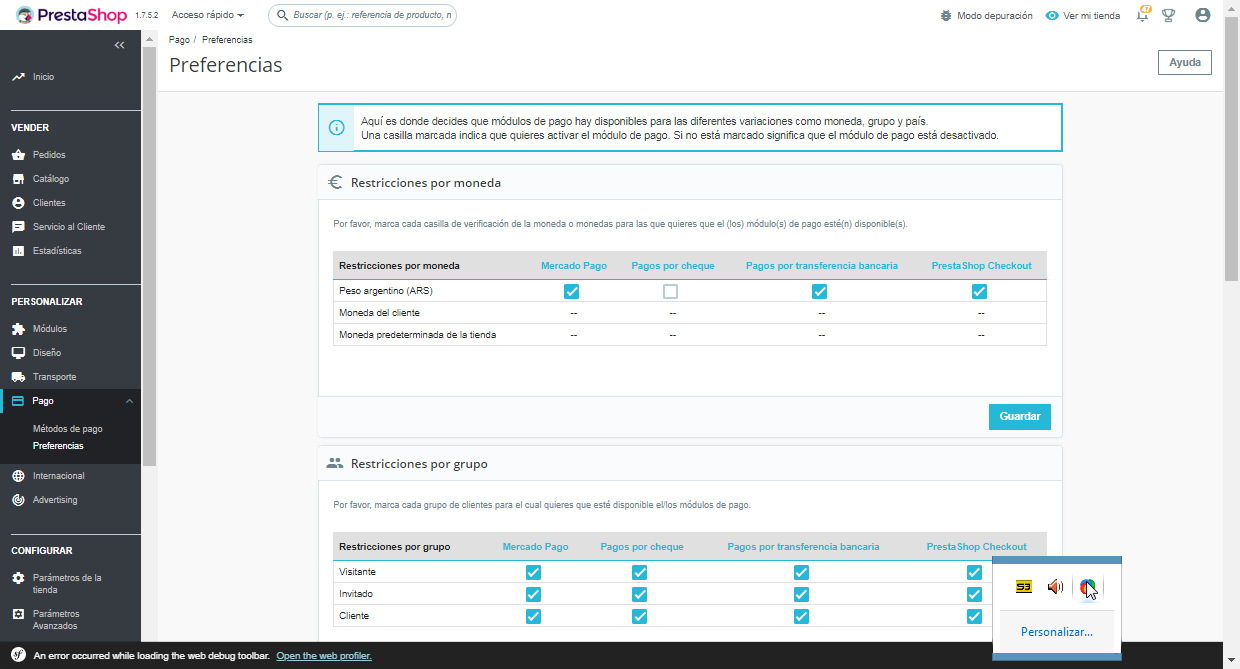Collapse the Pago menu chevron
Image resolution: width=1240 pixels, height=669 pixels.
129,401
